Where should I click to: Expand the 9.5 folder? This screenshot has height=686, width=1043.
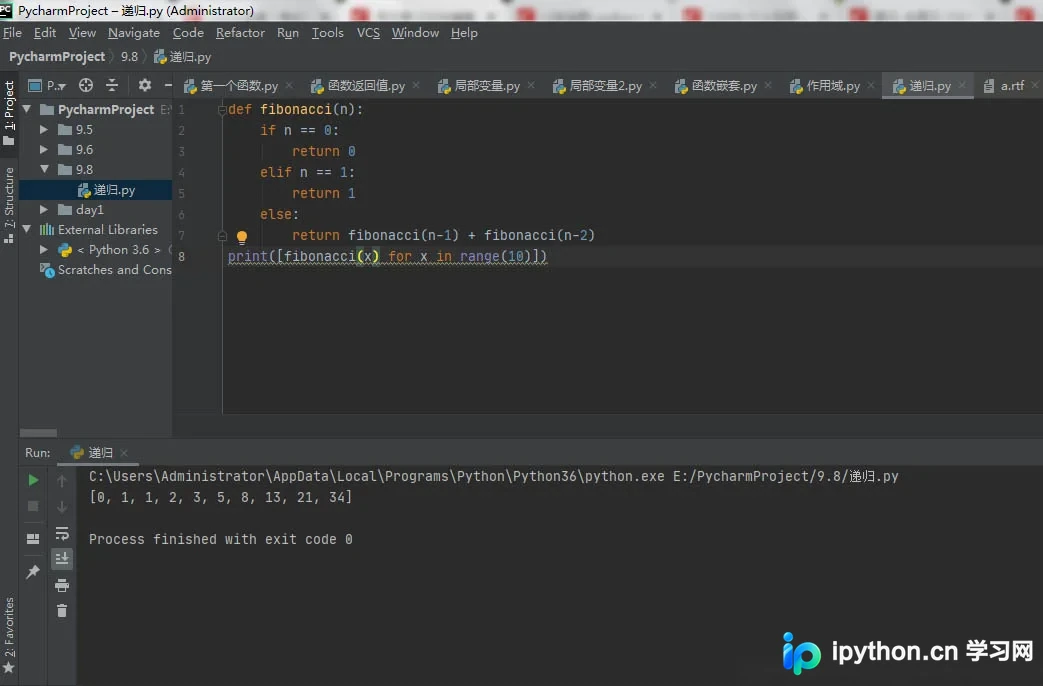44,130
